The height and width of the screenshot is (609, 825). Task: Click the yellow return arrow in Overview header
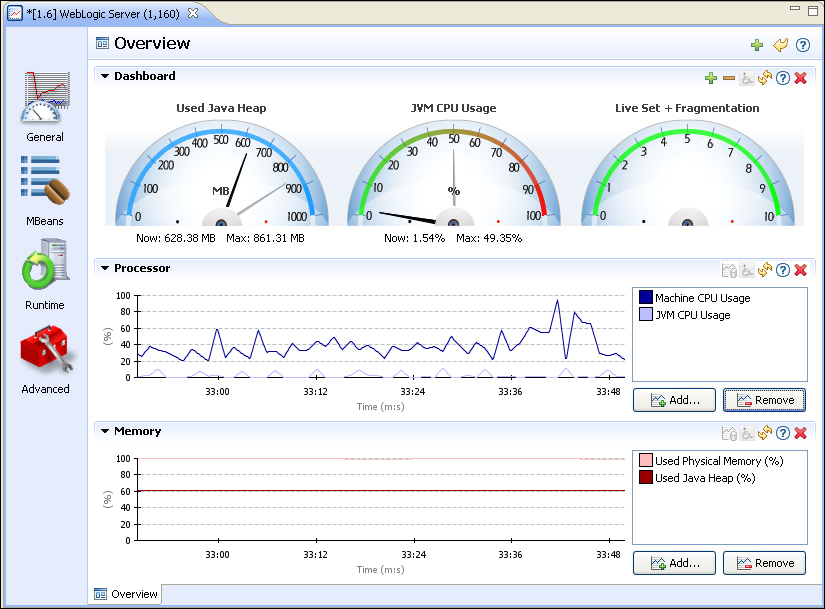point(780,45)
